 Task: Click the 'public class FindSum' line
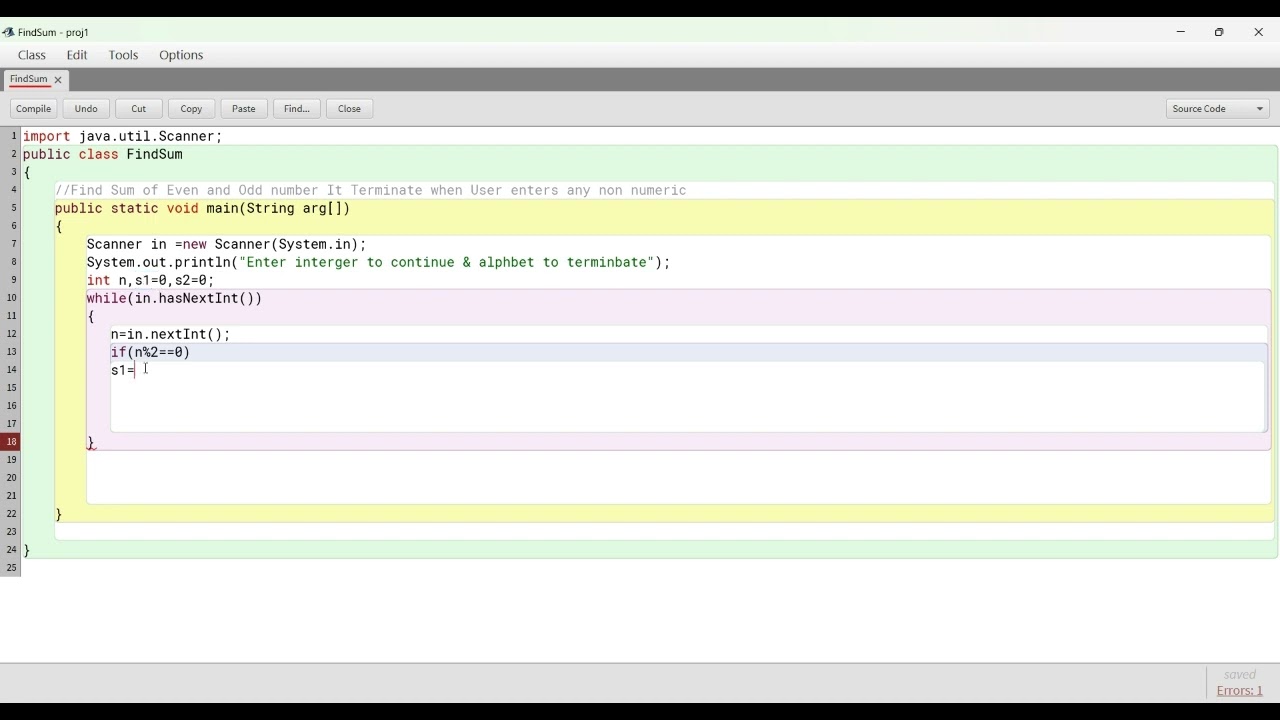coord(103,154)
